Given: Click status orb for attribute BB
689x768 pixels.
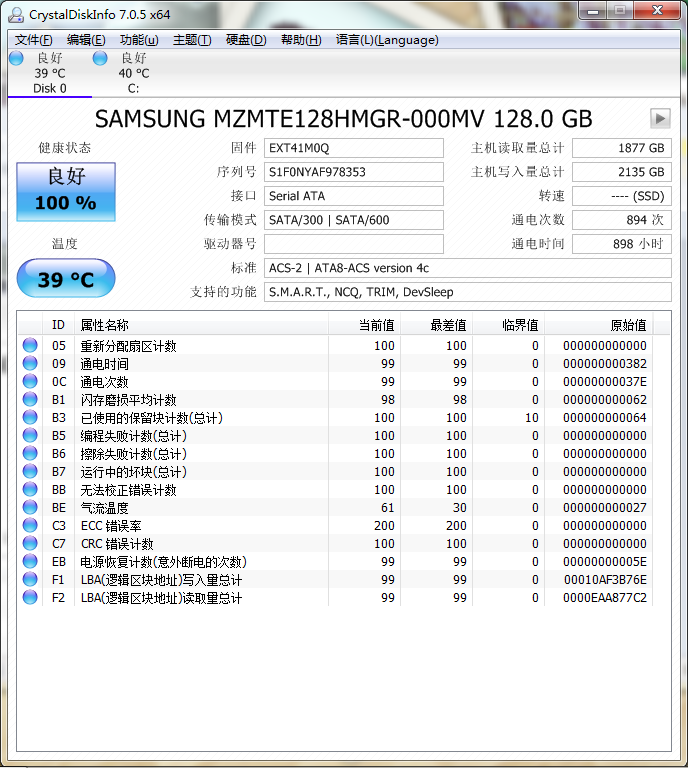Looking at the screenshot, I should click(x=30, y=489).
